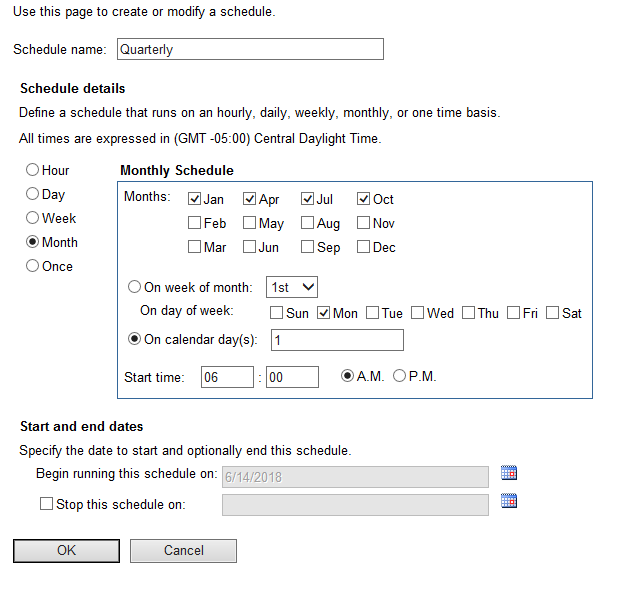Viewport: 641px width, 604px height.
Task: Tick the Fri day of week checkbox
Action: pyautogui.click(x=514, y=313)
